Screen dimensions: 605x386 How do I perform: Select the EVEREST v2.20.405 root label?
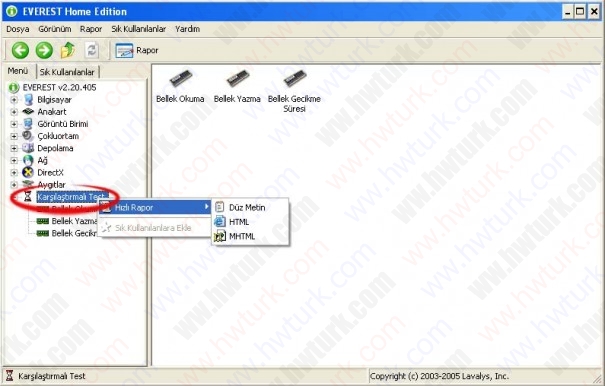(59, 87)
